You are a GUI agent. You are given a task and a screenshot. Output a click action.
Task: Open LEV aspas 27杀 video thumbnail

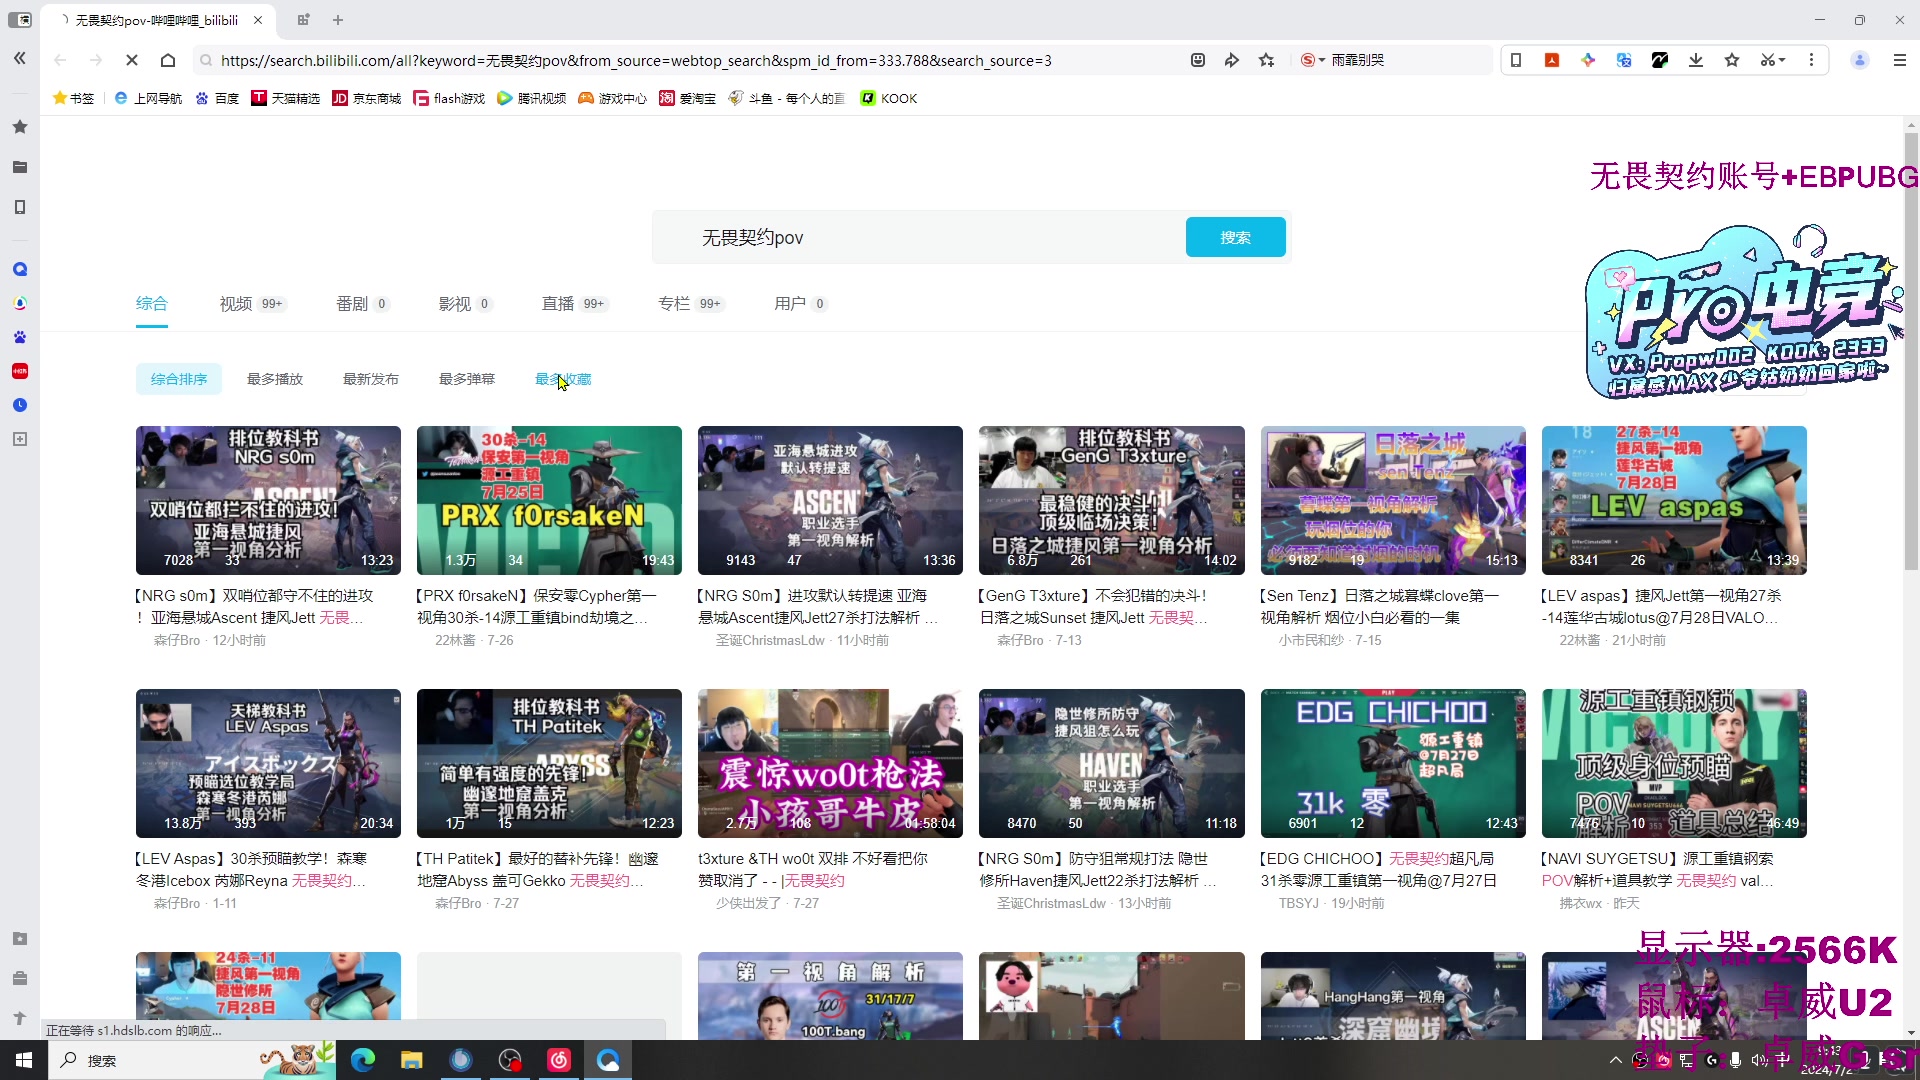coord(1674,500)
